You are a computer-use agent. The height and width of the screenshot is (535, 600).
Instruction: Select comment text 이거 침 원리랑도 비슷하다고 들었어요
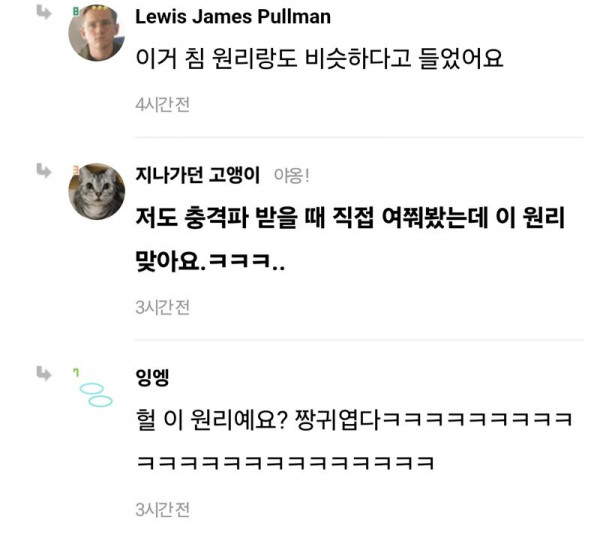coord(319,59)
